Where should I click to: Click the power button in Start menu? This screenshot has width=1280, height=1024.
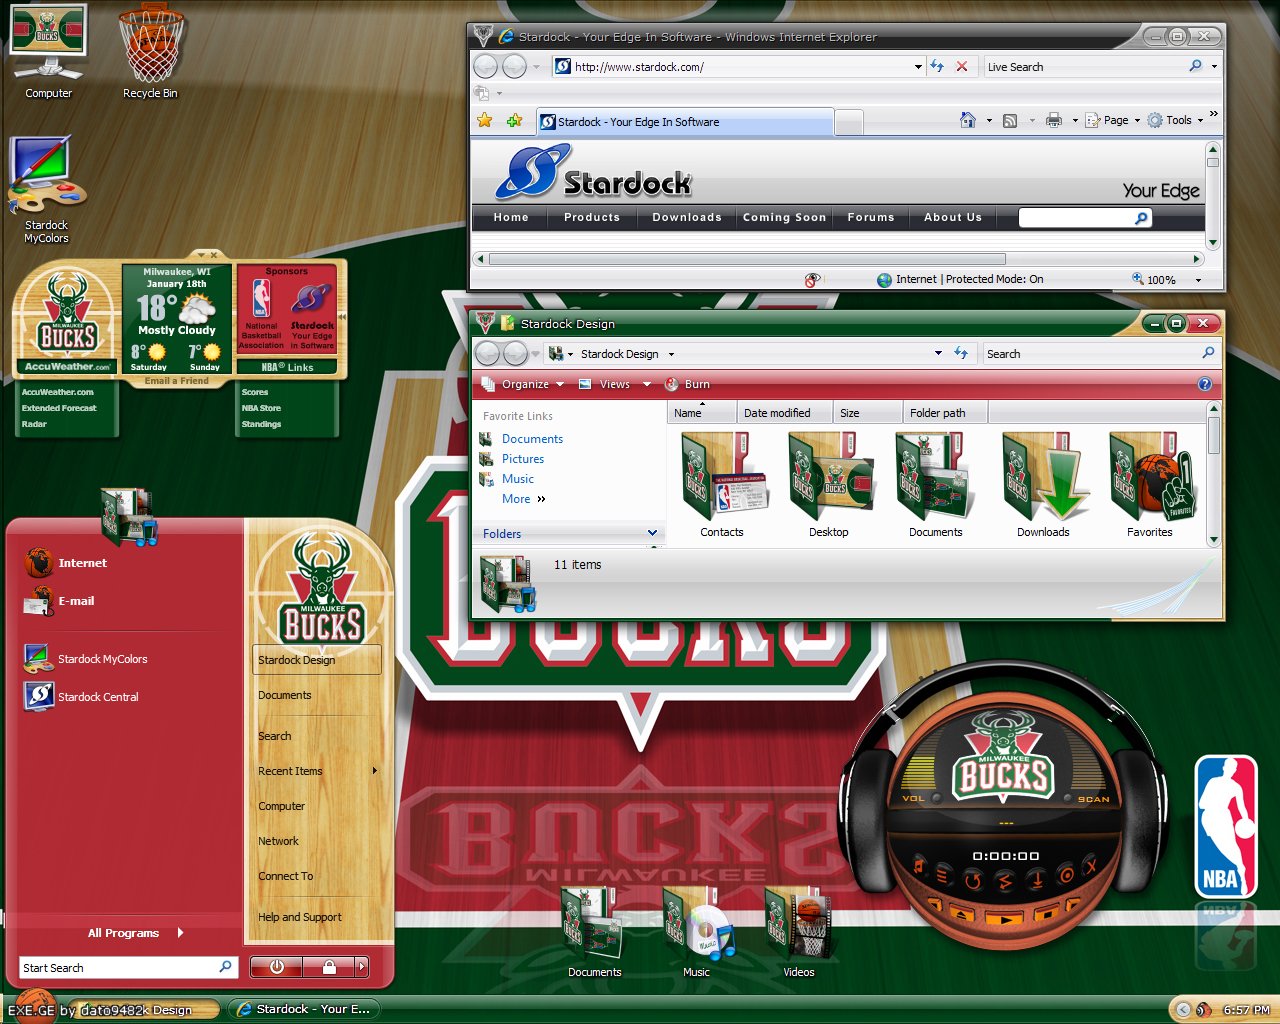coord(277,967)
